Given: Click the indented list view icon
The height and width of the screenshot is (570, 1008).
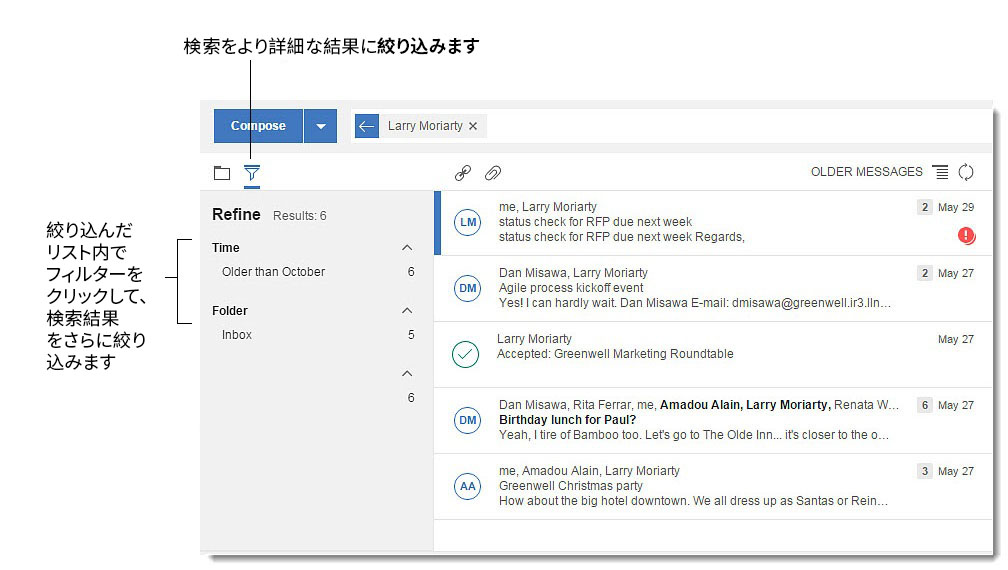Looking at the screenshot, I should [940, 172].
